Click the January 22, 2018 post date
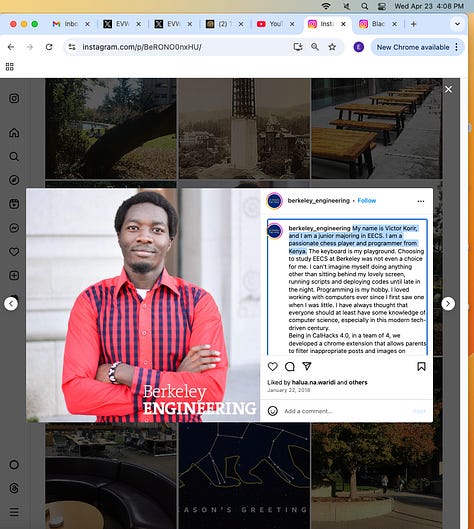The image size is (474, 529). [288, 390]
